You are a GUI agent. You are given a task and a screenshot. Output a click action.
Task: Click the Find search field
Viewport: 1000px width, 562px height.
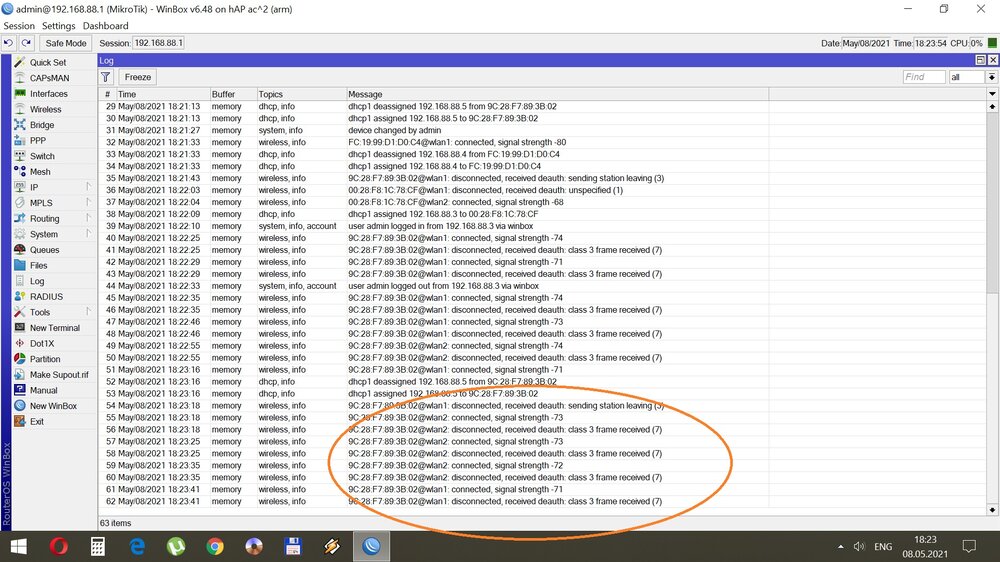click(x=923, y=77)
